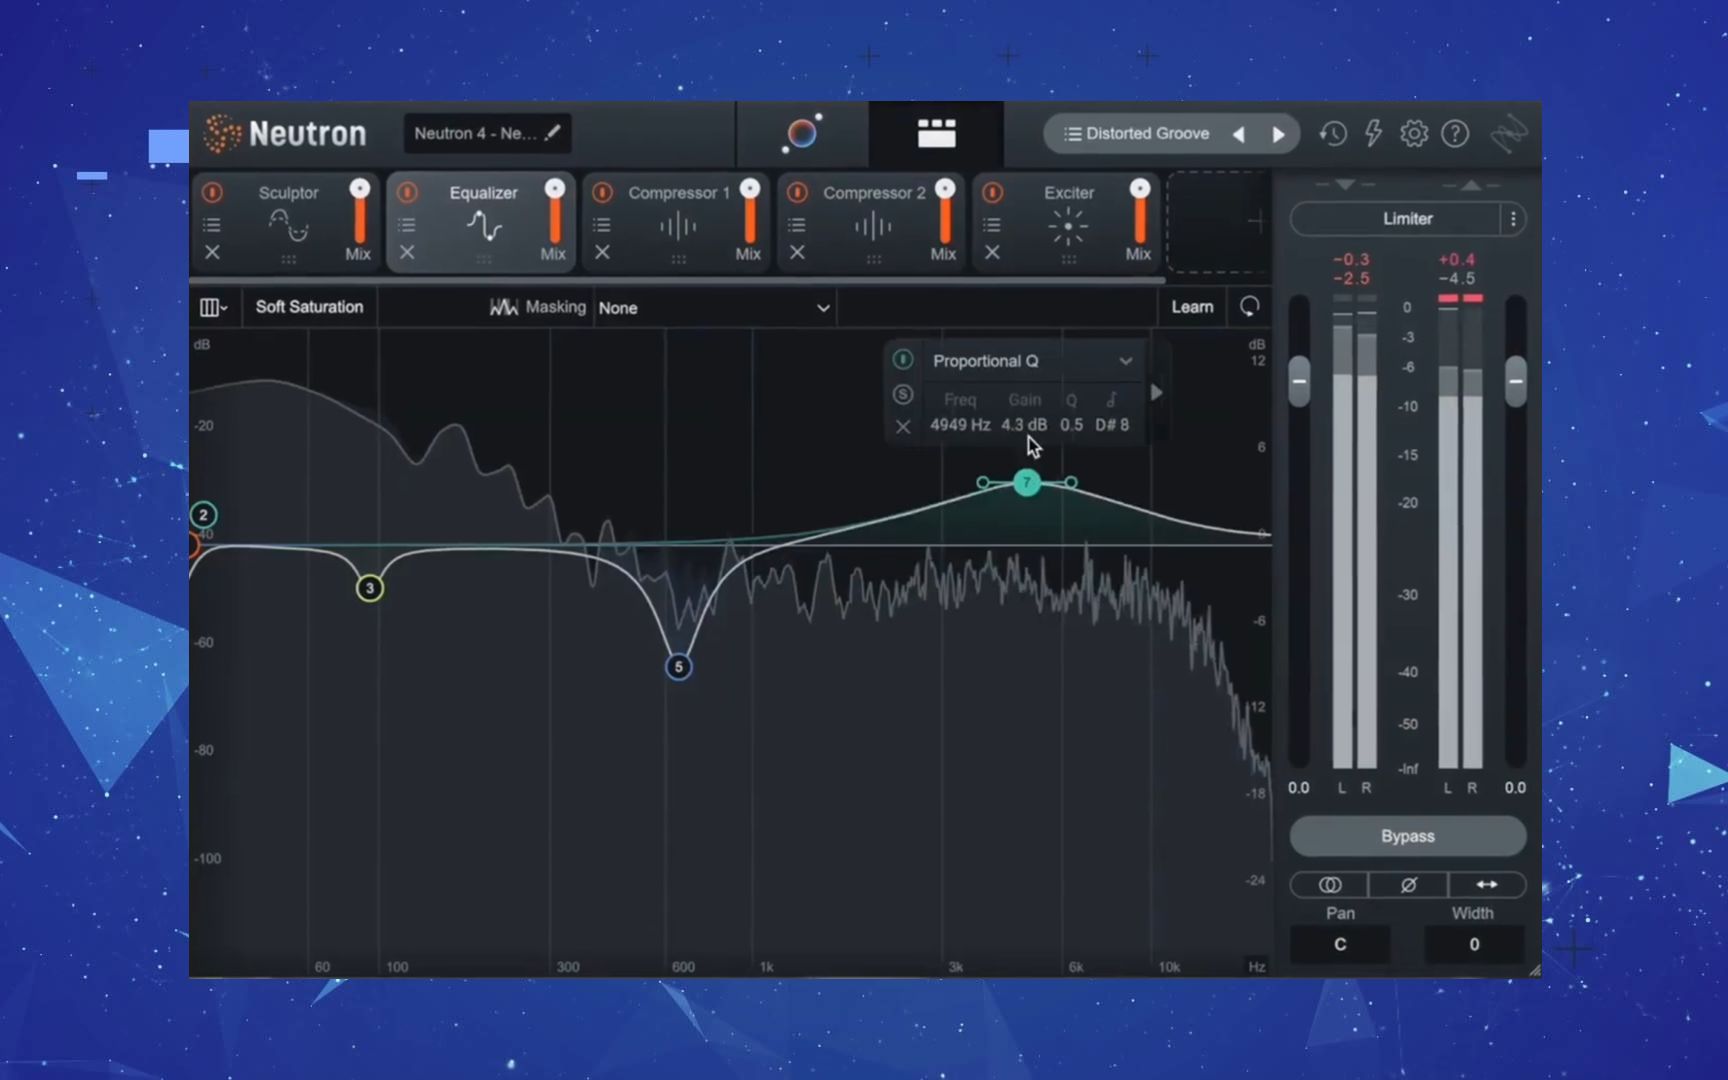
Task: Toggle Equalizer module power button
Action: click(407, 192)
